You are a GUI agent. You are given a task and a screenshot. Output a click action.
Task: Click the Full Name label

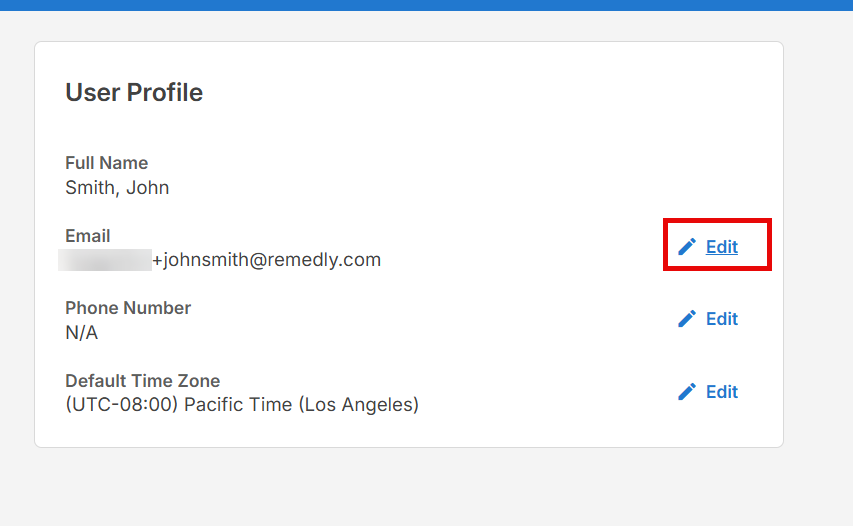click(x=107, y=163)
